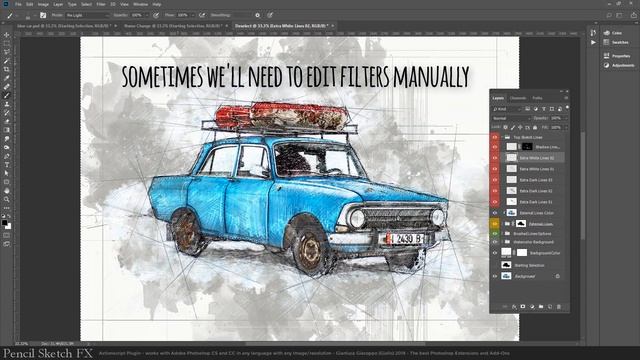Open the File menu

tap(18, 4)
